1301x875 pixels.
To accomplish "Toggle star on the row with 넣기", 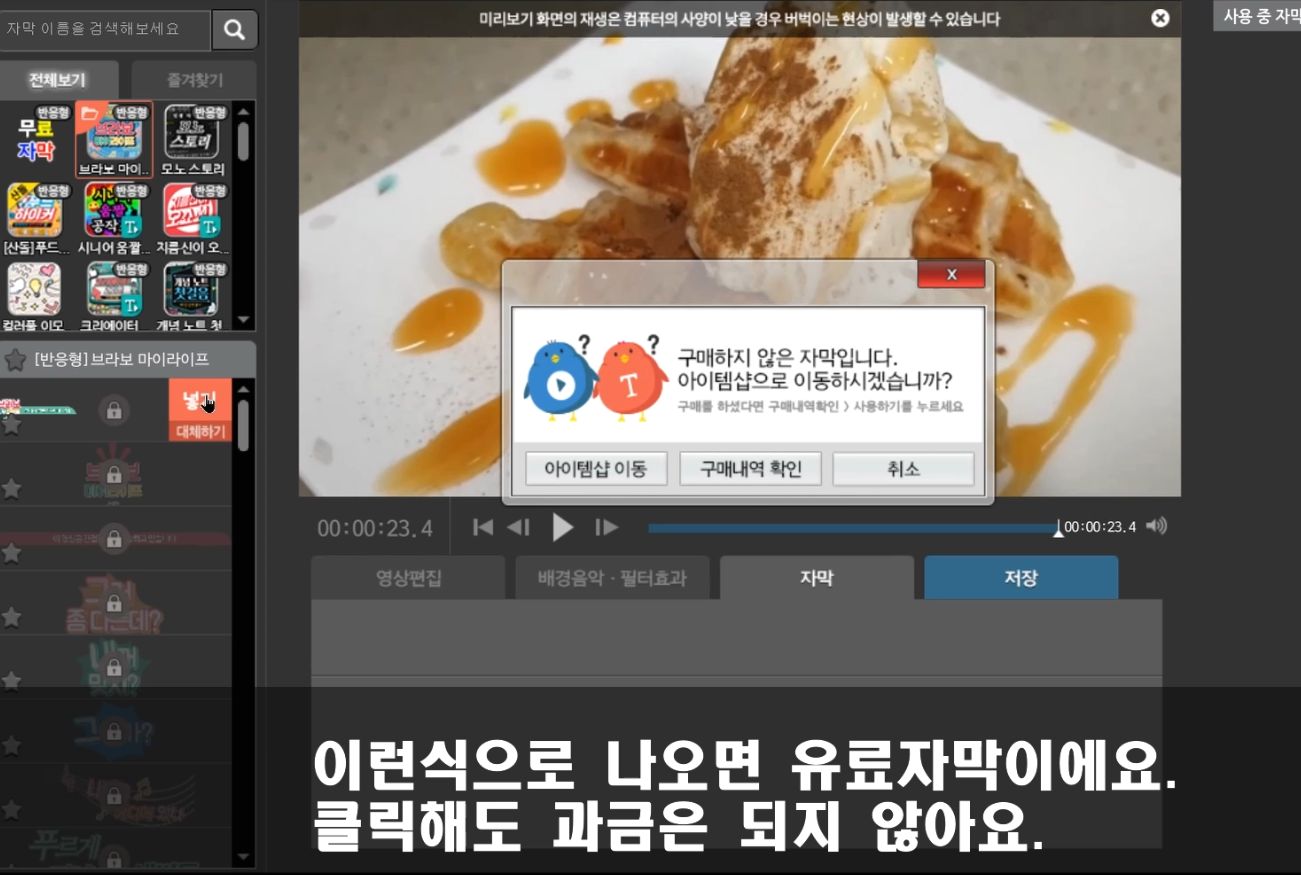I will [x=12, y=424].
